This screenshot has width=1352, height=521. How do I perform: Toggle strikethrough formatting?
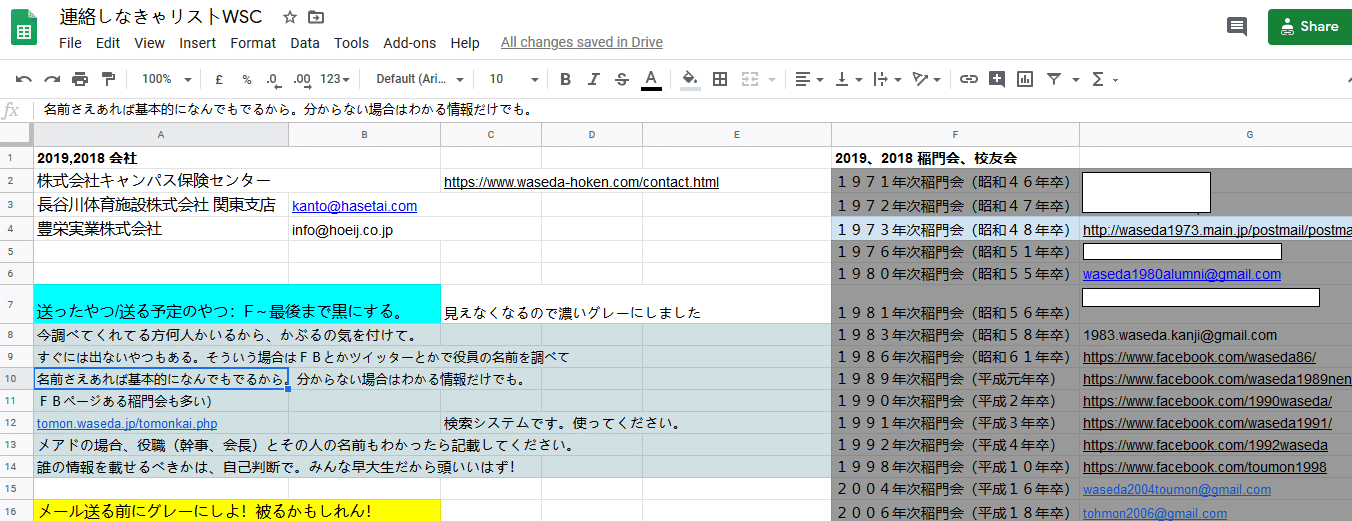pos(622,79)
